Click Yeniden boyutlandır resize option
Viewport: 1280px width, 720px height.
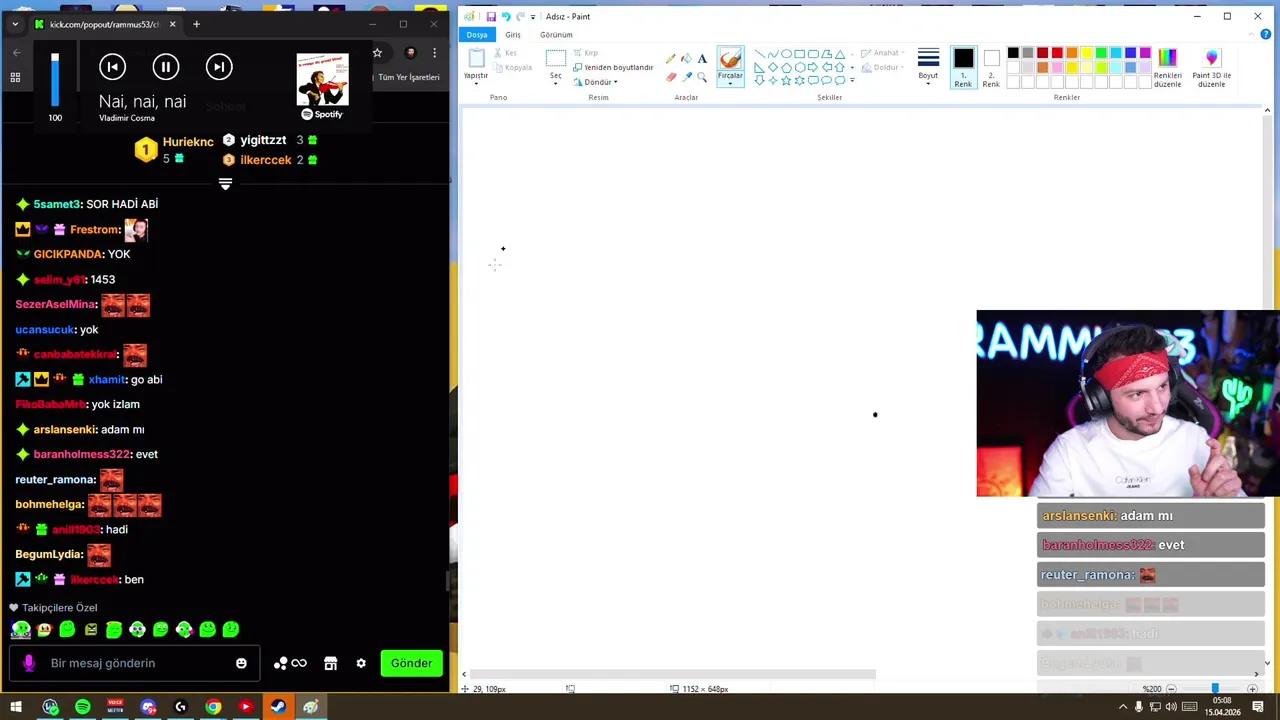[613, 67]
